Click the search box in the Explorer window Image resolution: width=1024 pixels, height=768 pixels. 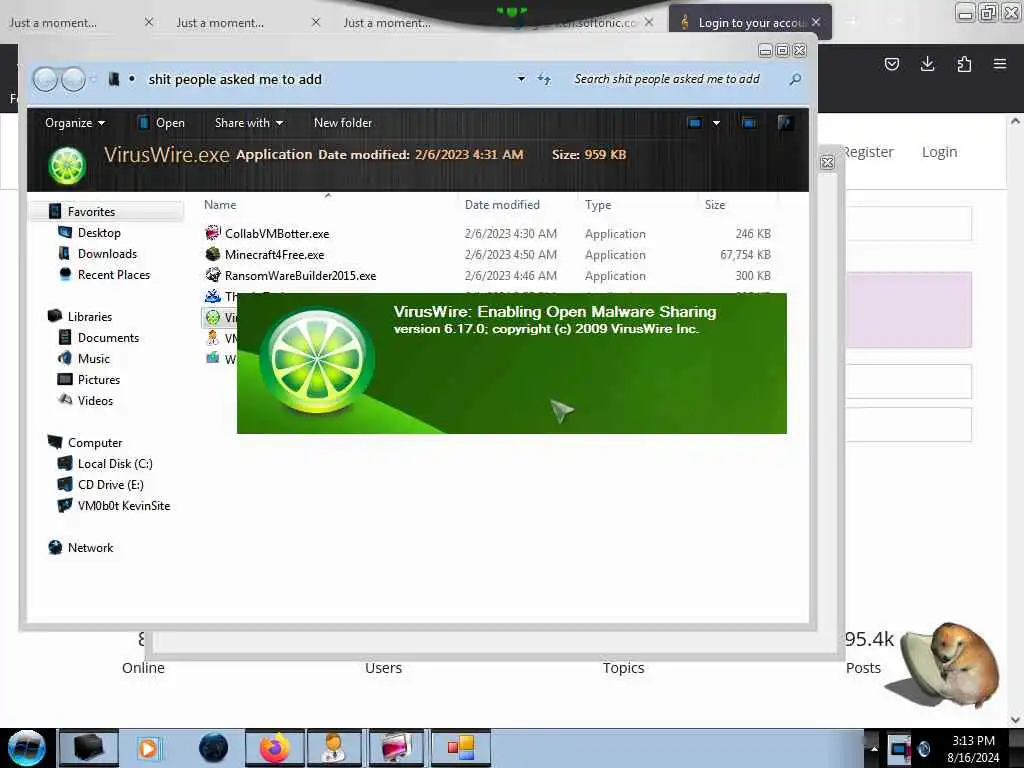point(666,79)
